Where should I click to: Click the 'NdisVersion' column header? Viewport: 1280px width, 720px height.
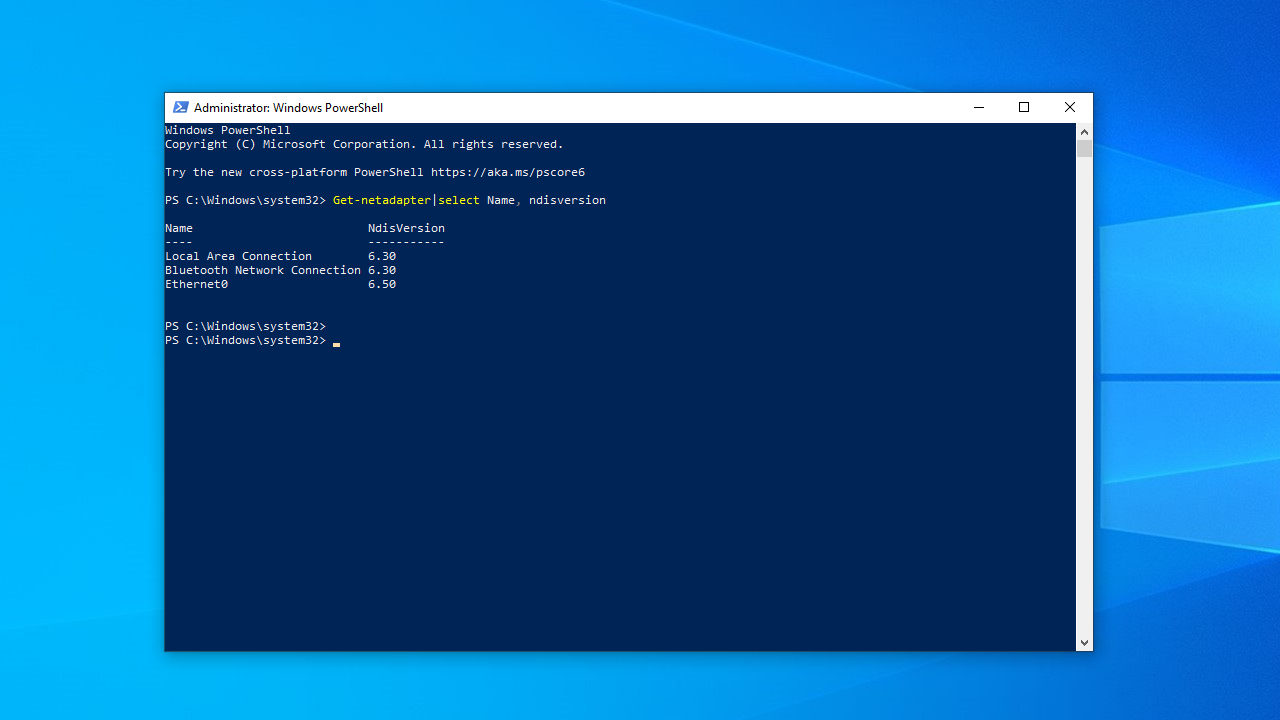[406, 228]
